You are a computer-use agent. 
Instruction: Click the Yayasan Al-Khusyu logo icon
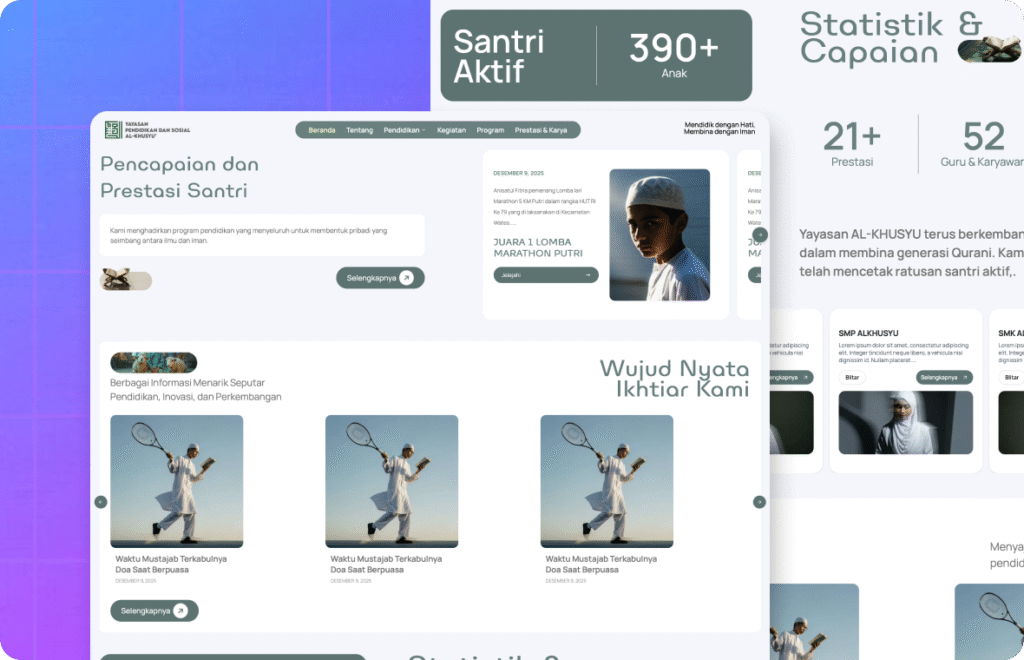click(112, 130)
